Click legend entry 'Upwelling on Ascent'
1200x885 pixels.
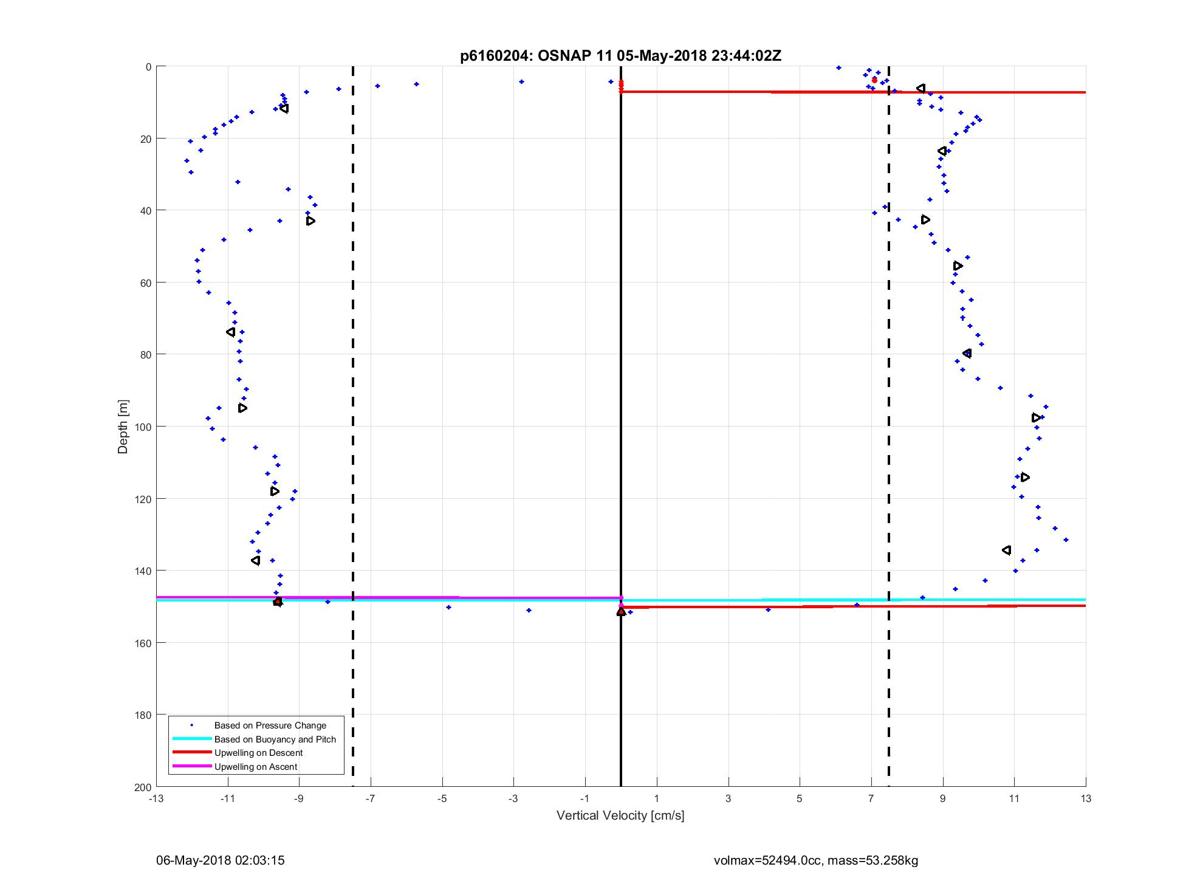tap(256, 766)
